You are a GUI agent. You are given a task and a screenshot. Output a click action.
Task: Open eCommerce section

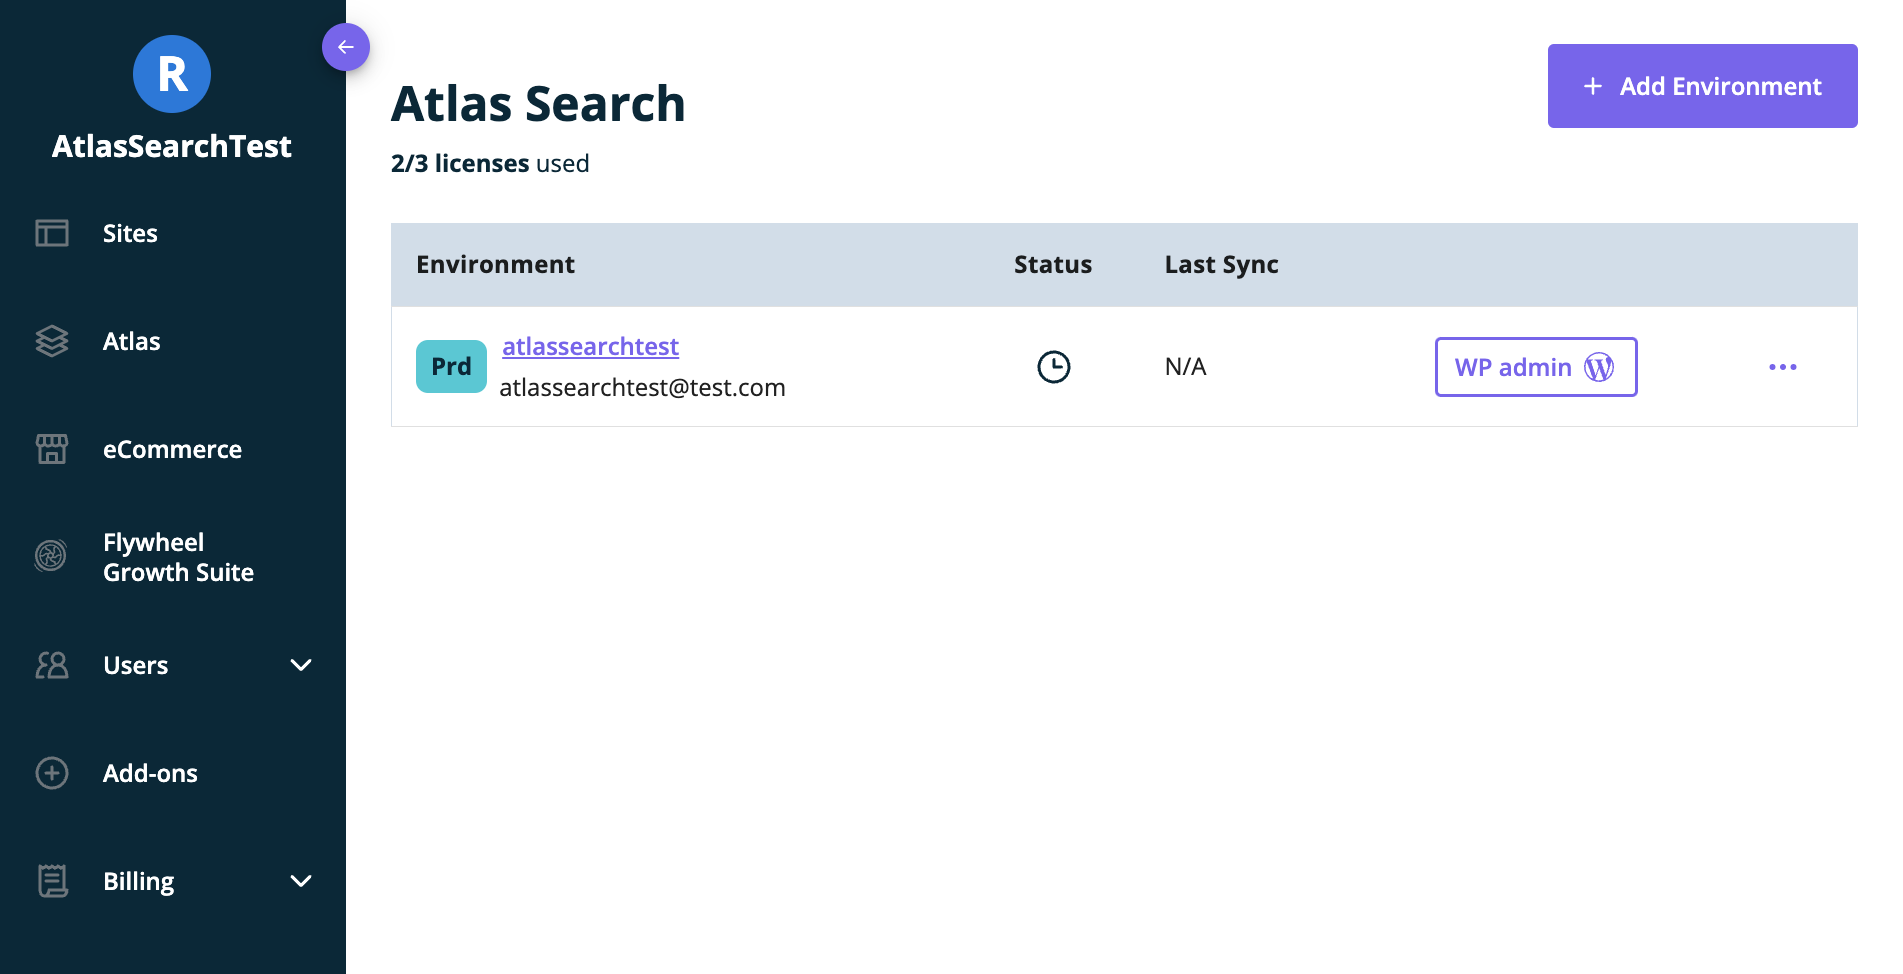pyautogui.click(x=172, y=449)
